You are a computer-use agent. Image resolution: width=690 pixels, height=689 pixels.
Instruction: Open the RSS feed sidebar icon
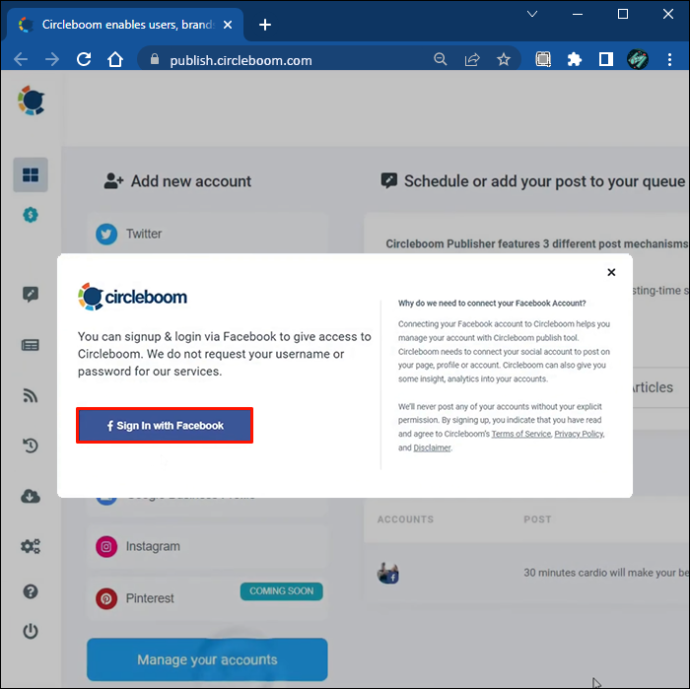coord(30,396)
